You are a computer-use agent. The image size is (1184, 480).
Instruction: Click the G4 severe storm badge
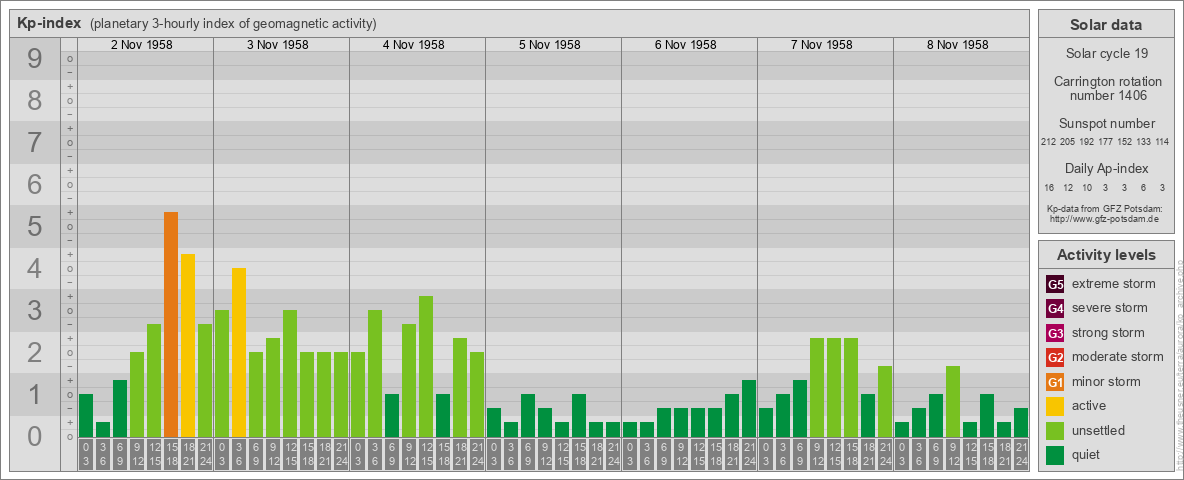point(1055,309)
